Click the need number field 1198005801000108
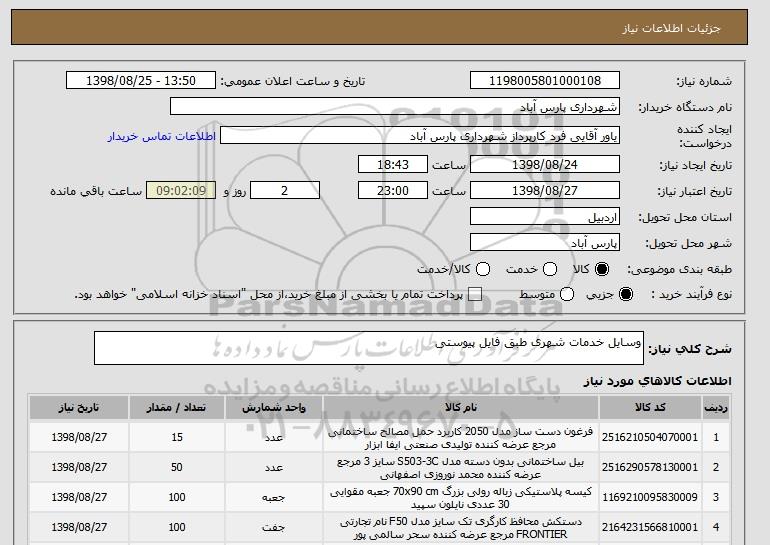The image size is (770, 545). [x=545, y=81]
